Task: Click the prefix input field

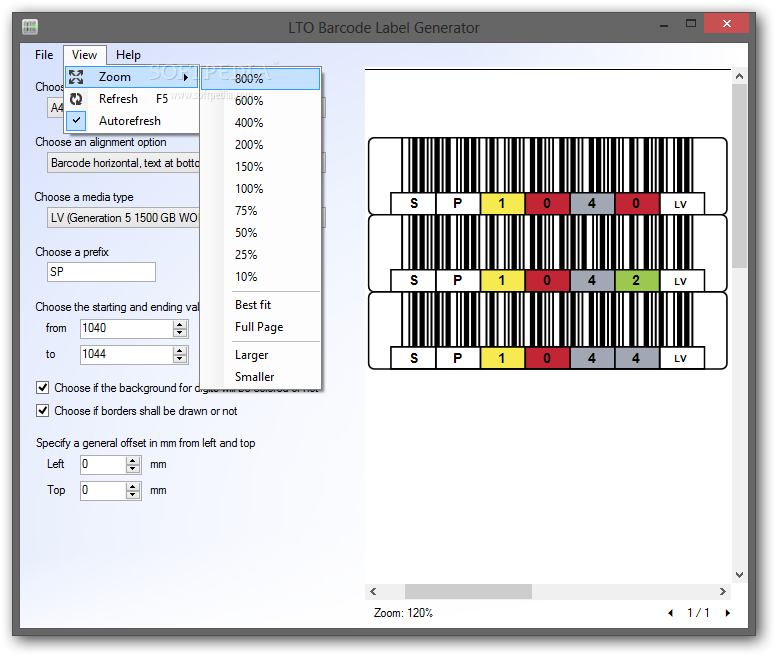Action: point(101,272)
